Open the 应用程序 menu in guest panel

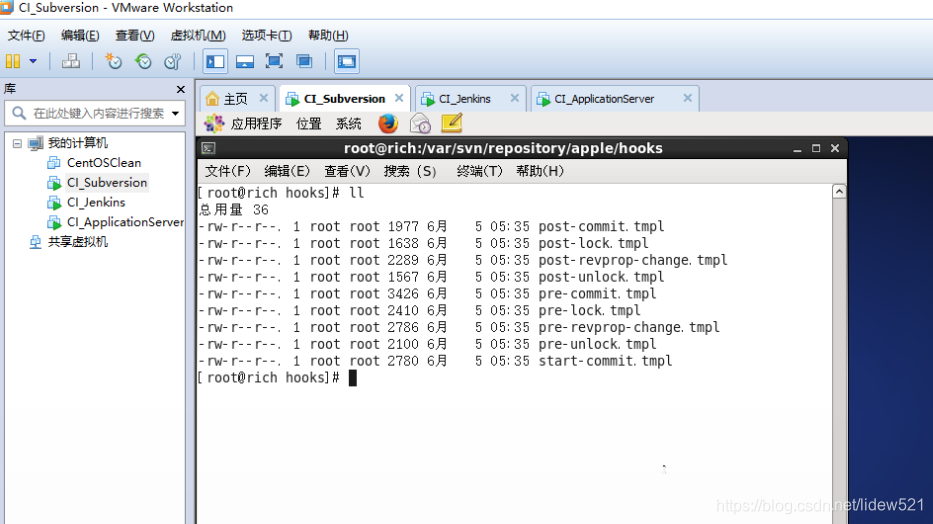click(x=256, y=124)
